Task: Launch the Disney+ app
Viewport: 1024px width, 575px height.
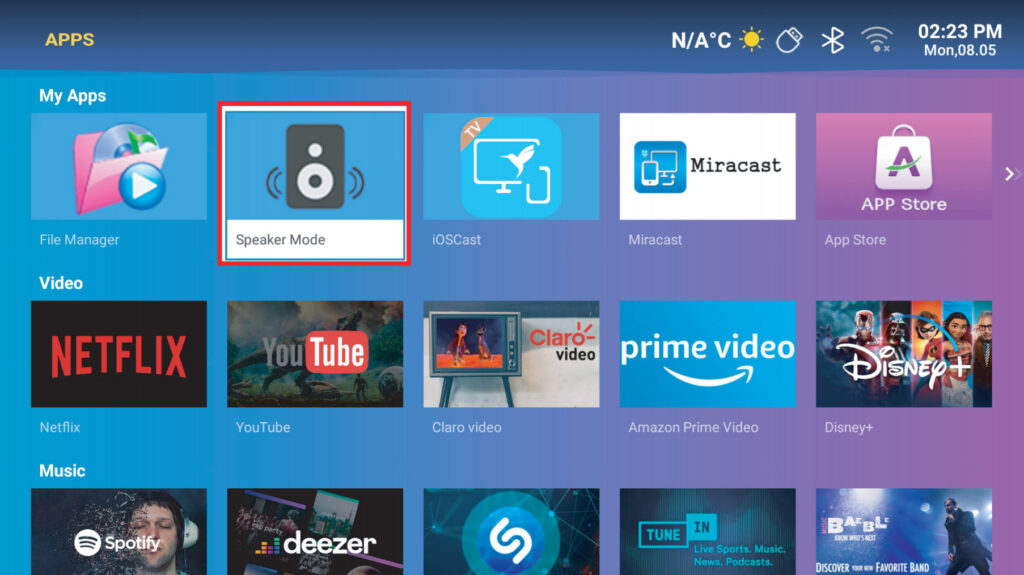Action: [904, 354]
